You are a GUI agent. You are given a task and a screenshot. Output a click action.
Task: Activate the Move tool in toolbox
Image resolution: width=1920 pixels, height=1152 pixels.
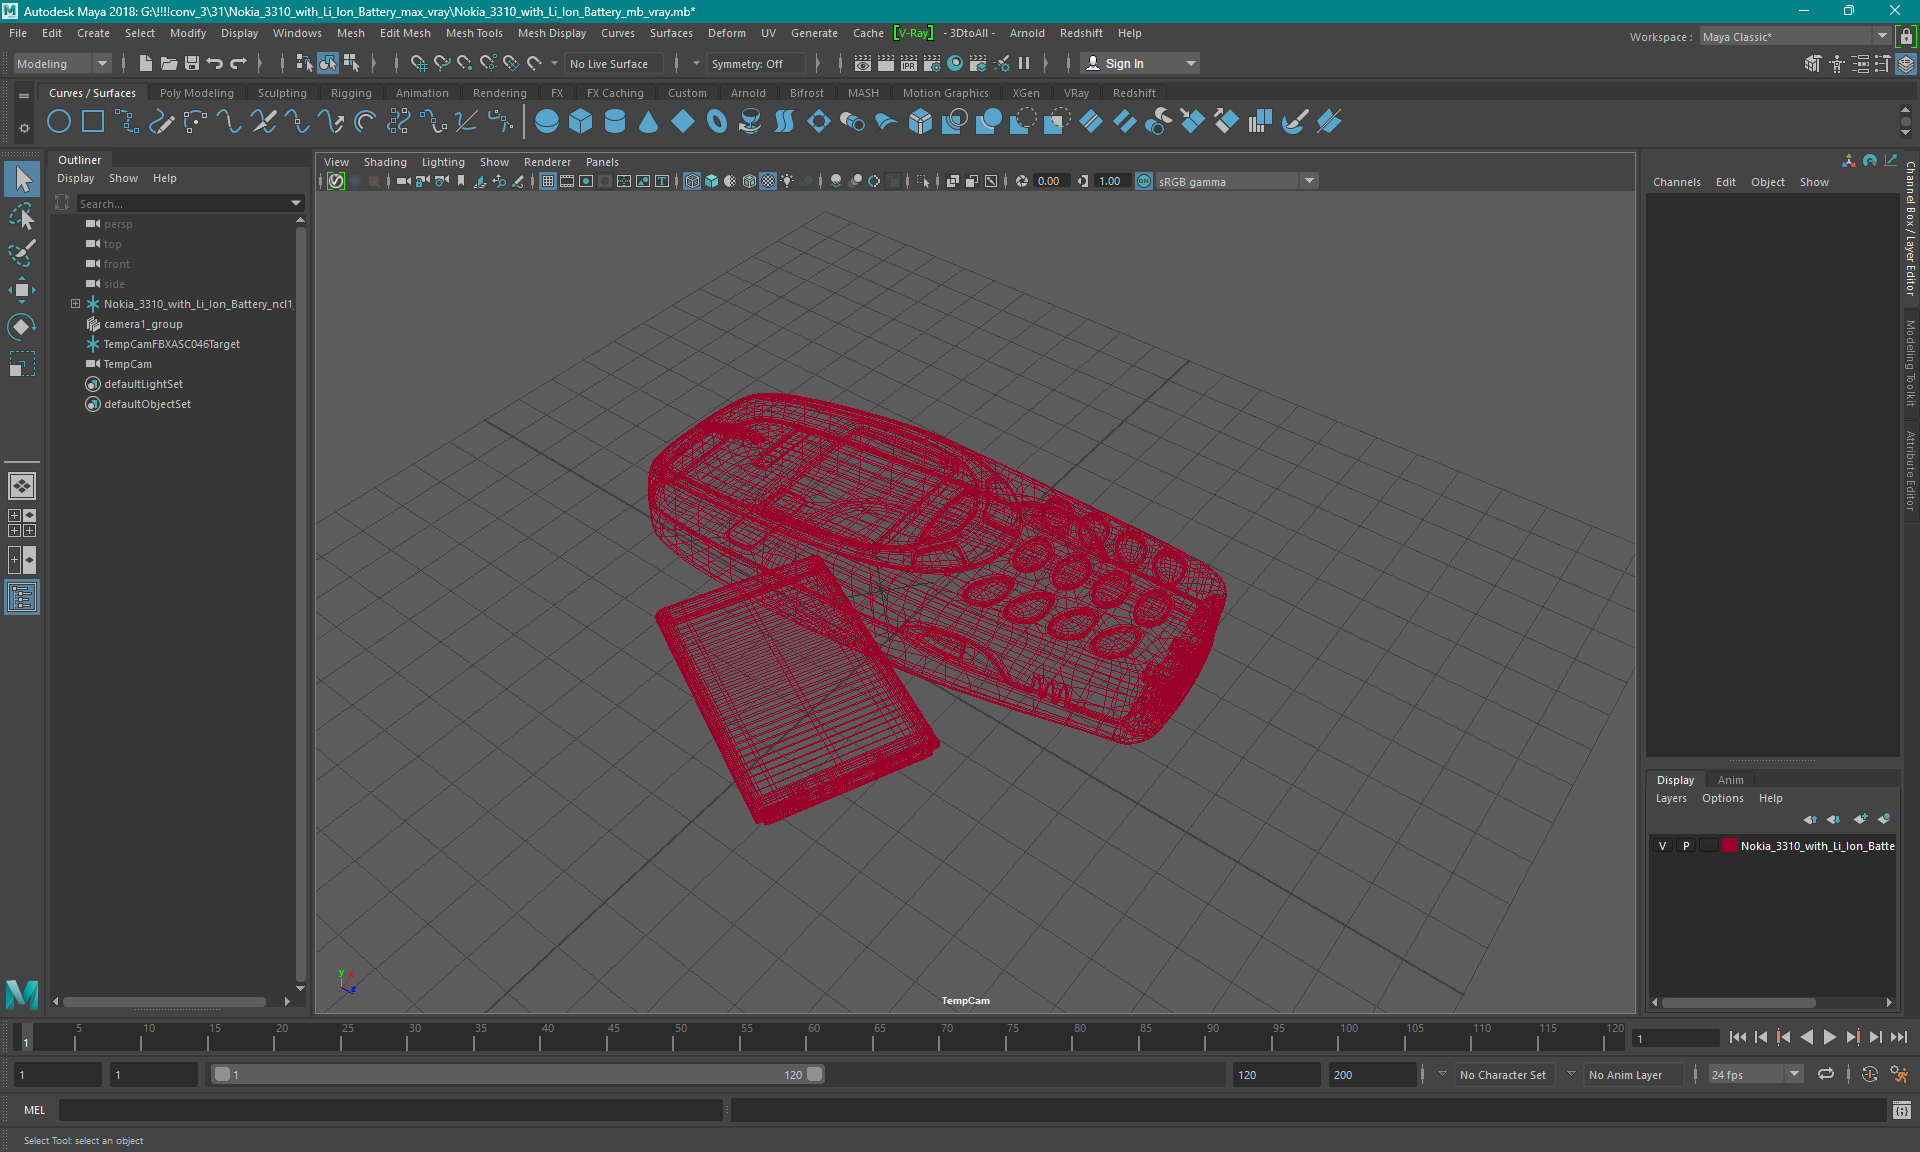click(x=22, y=290)
